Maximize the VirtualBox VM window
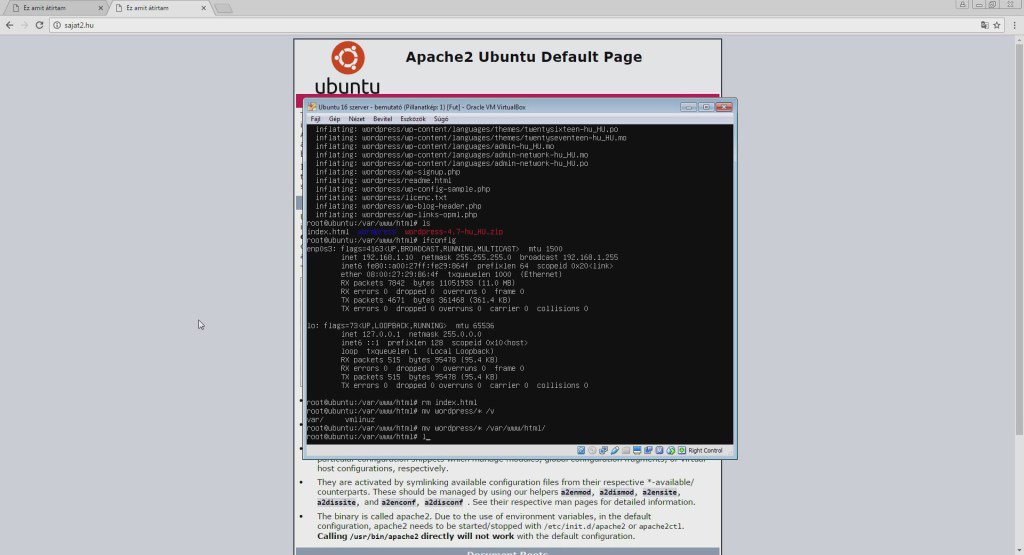The image size is (1024, 555). (706, 107)
